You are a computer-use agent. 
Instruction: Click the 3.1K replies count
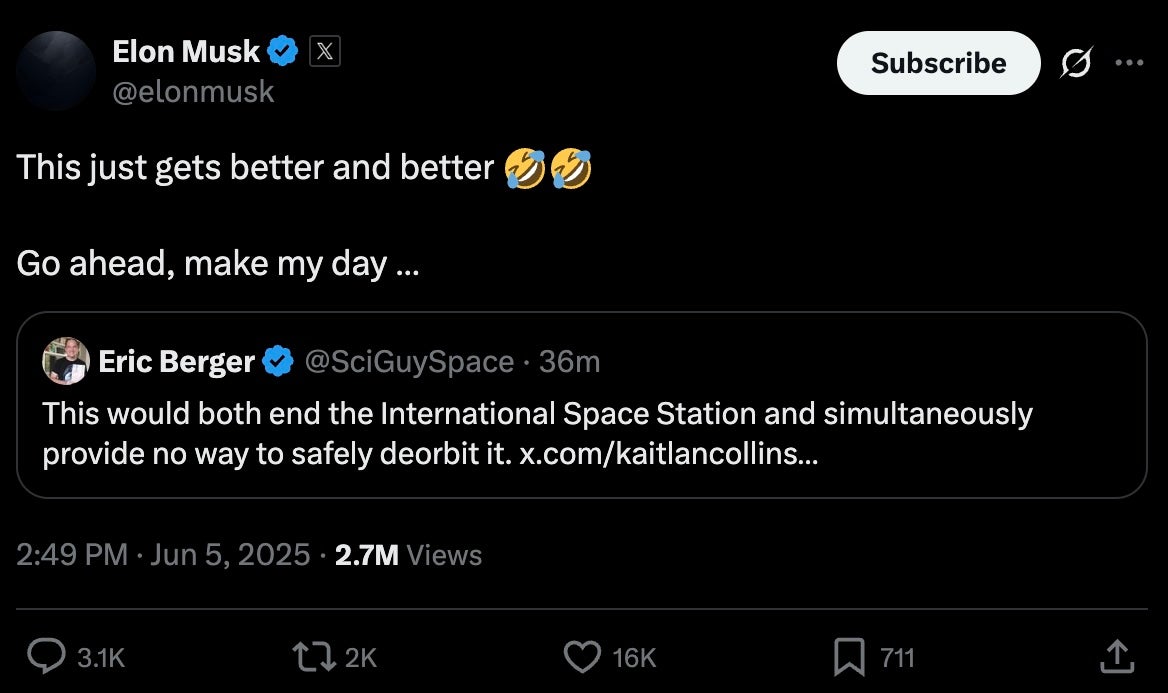click(x=97, y=657)
